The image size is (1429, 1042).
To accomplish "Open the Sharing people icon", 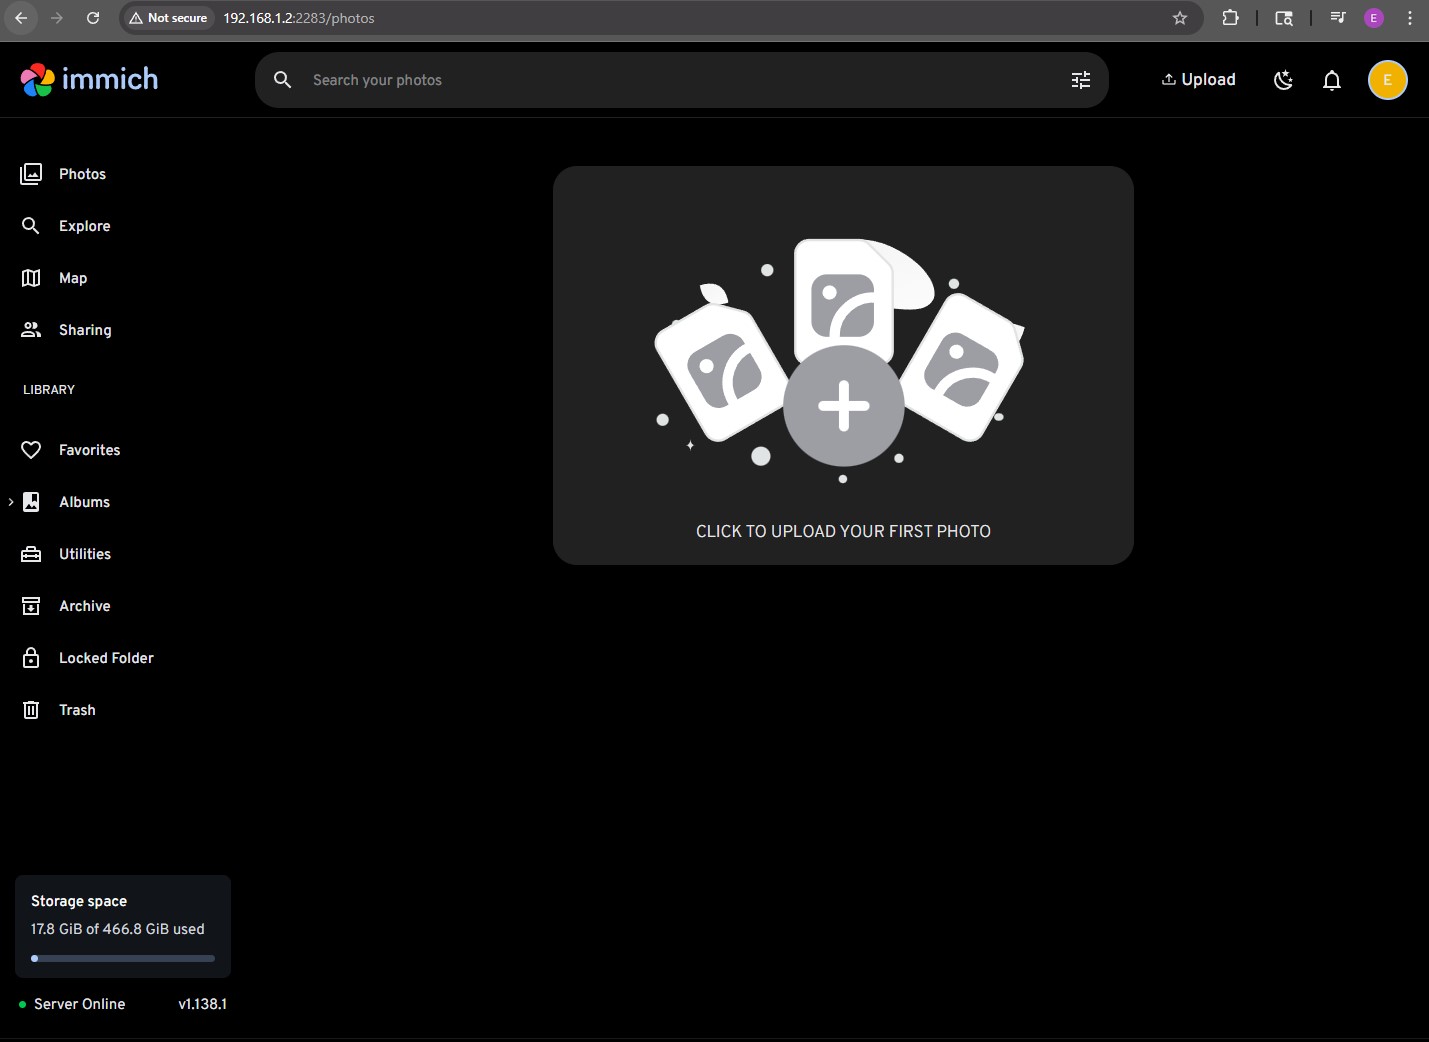I will click(31, 330).
